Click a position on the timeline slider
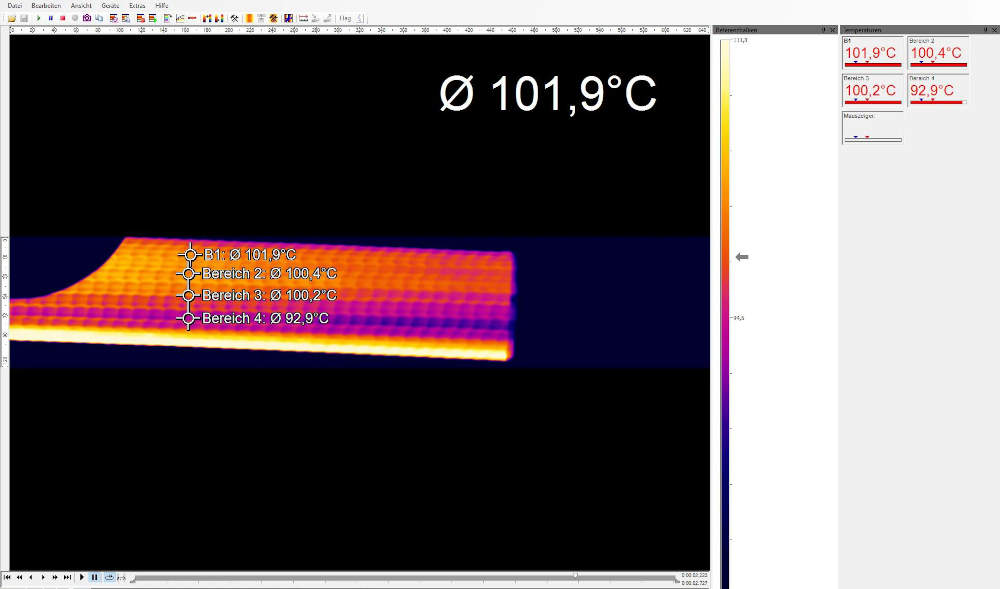The height and width of the screenshot is (589, 1000). point(400,577)
